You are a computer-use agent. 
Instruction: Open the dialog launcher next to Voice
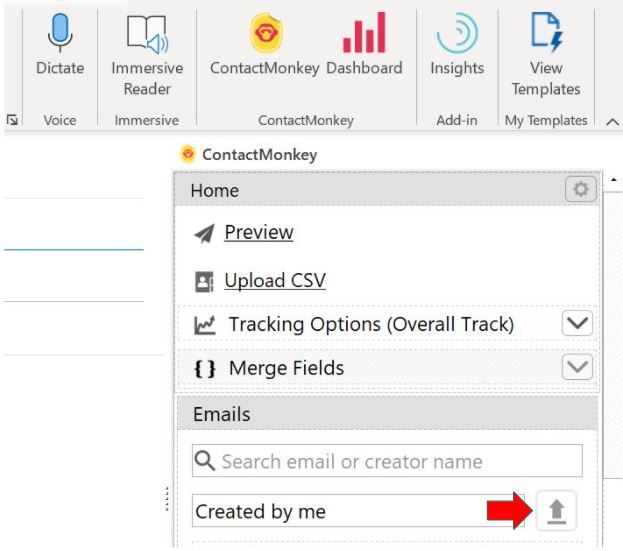(x=12, y=120)
